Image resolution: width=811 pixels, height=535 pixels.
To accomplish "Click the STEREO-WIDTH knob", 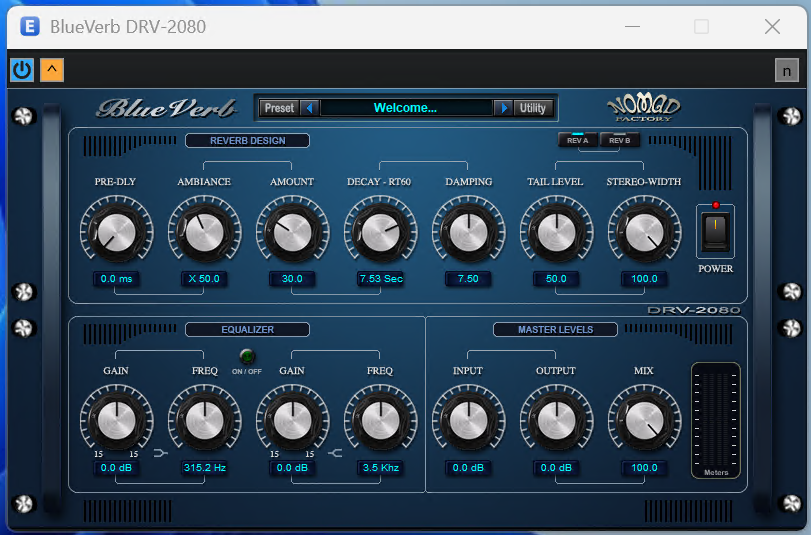I will (x=644, y=232).
